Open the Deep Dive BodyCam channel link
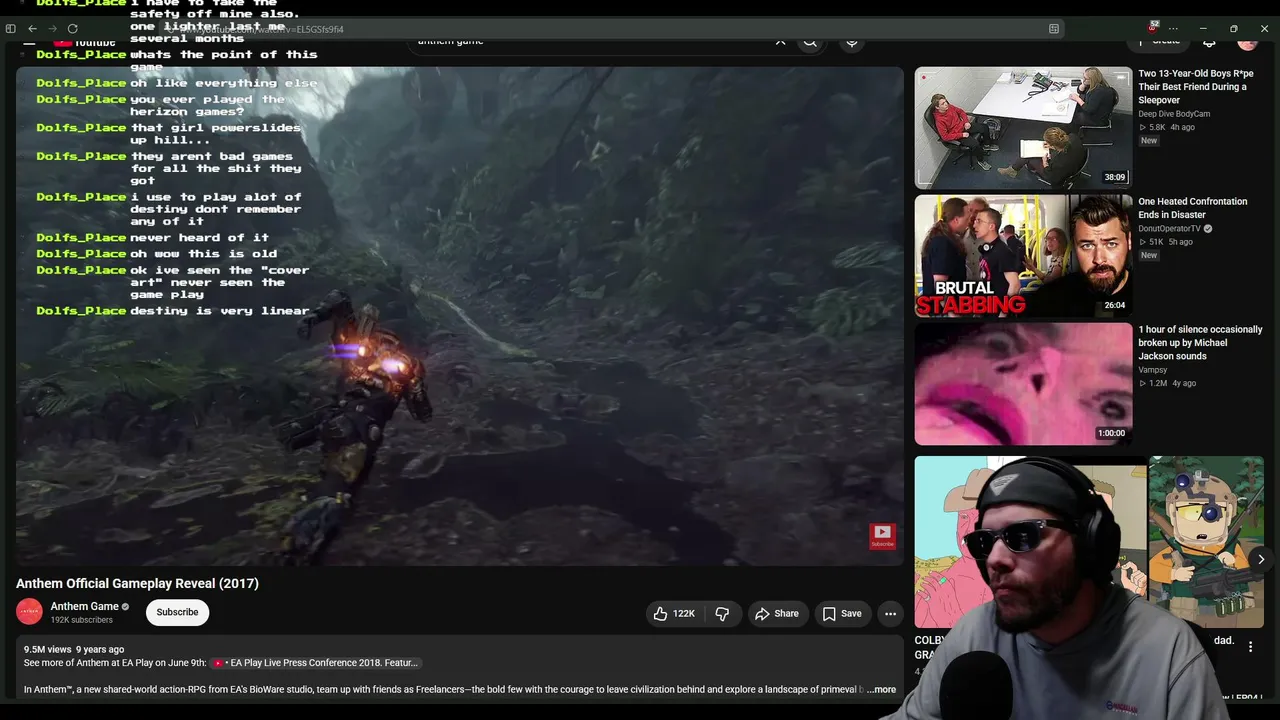The width and height of the screenshot is (1280, 720). [x=1174, y=114]
